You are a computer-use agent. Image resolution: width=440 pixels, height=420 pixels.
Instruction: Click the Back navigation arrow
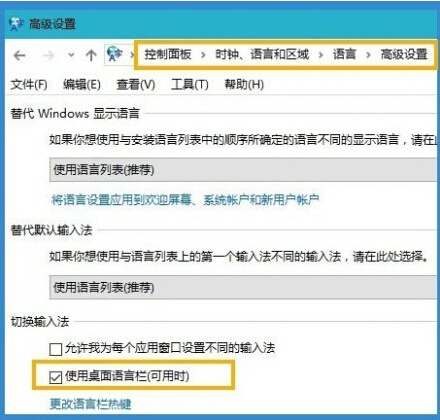pos(20,55)
